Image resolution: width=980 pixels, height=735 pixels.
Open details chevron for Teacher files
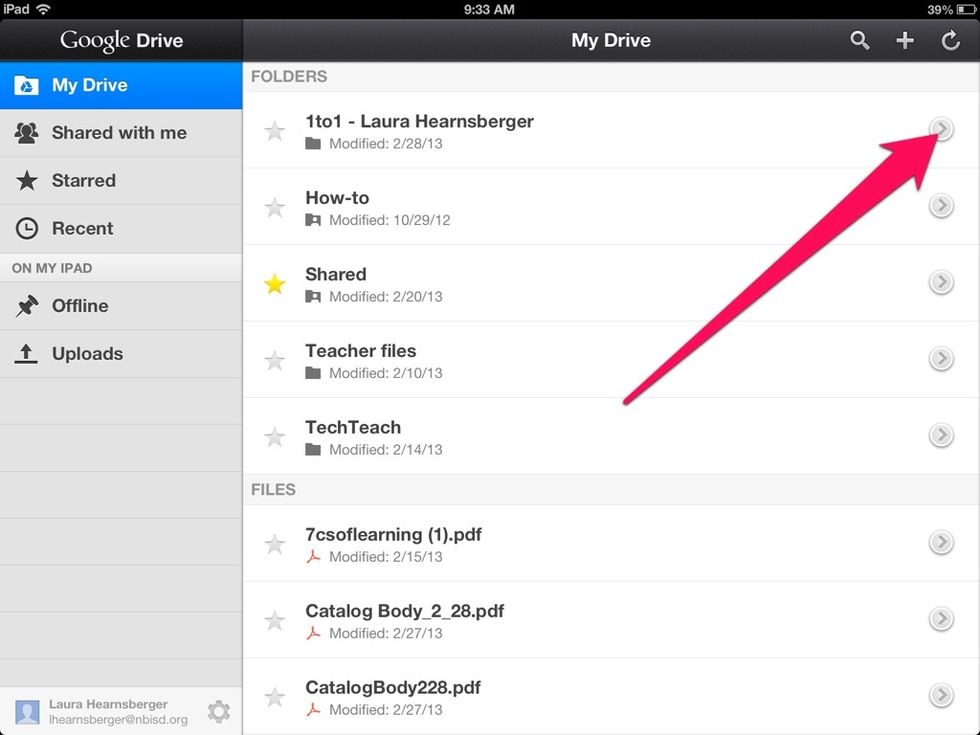click(941, 359)
